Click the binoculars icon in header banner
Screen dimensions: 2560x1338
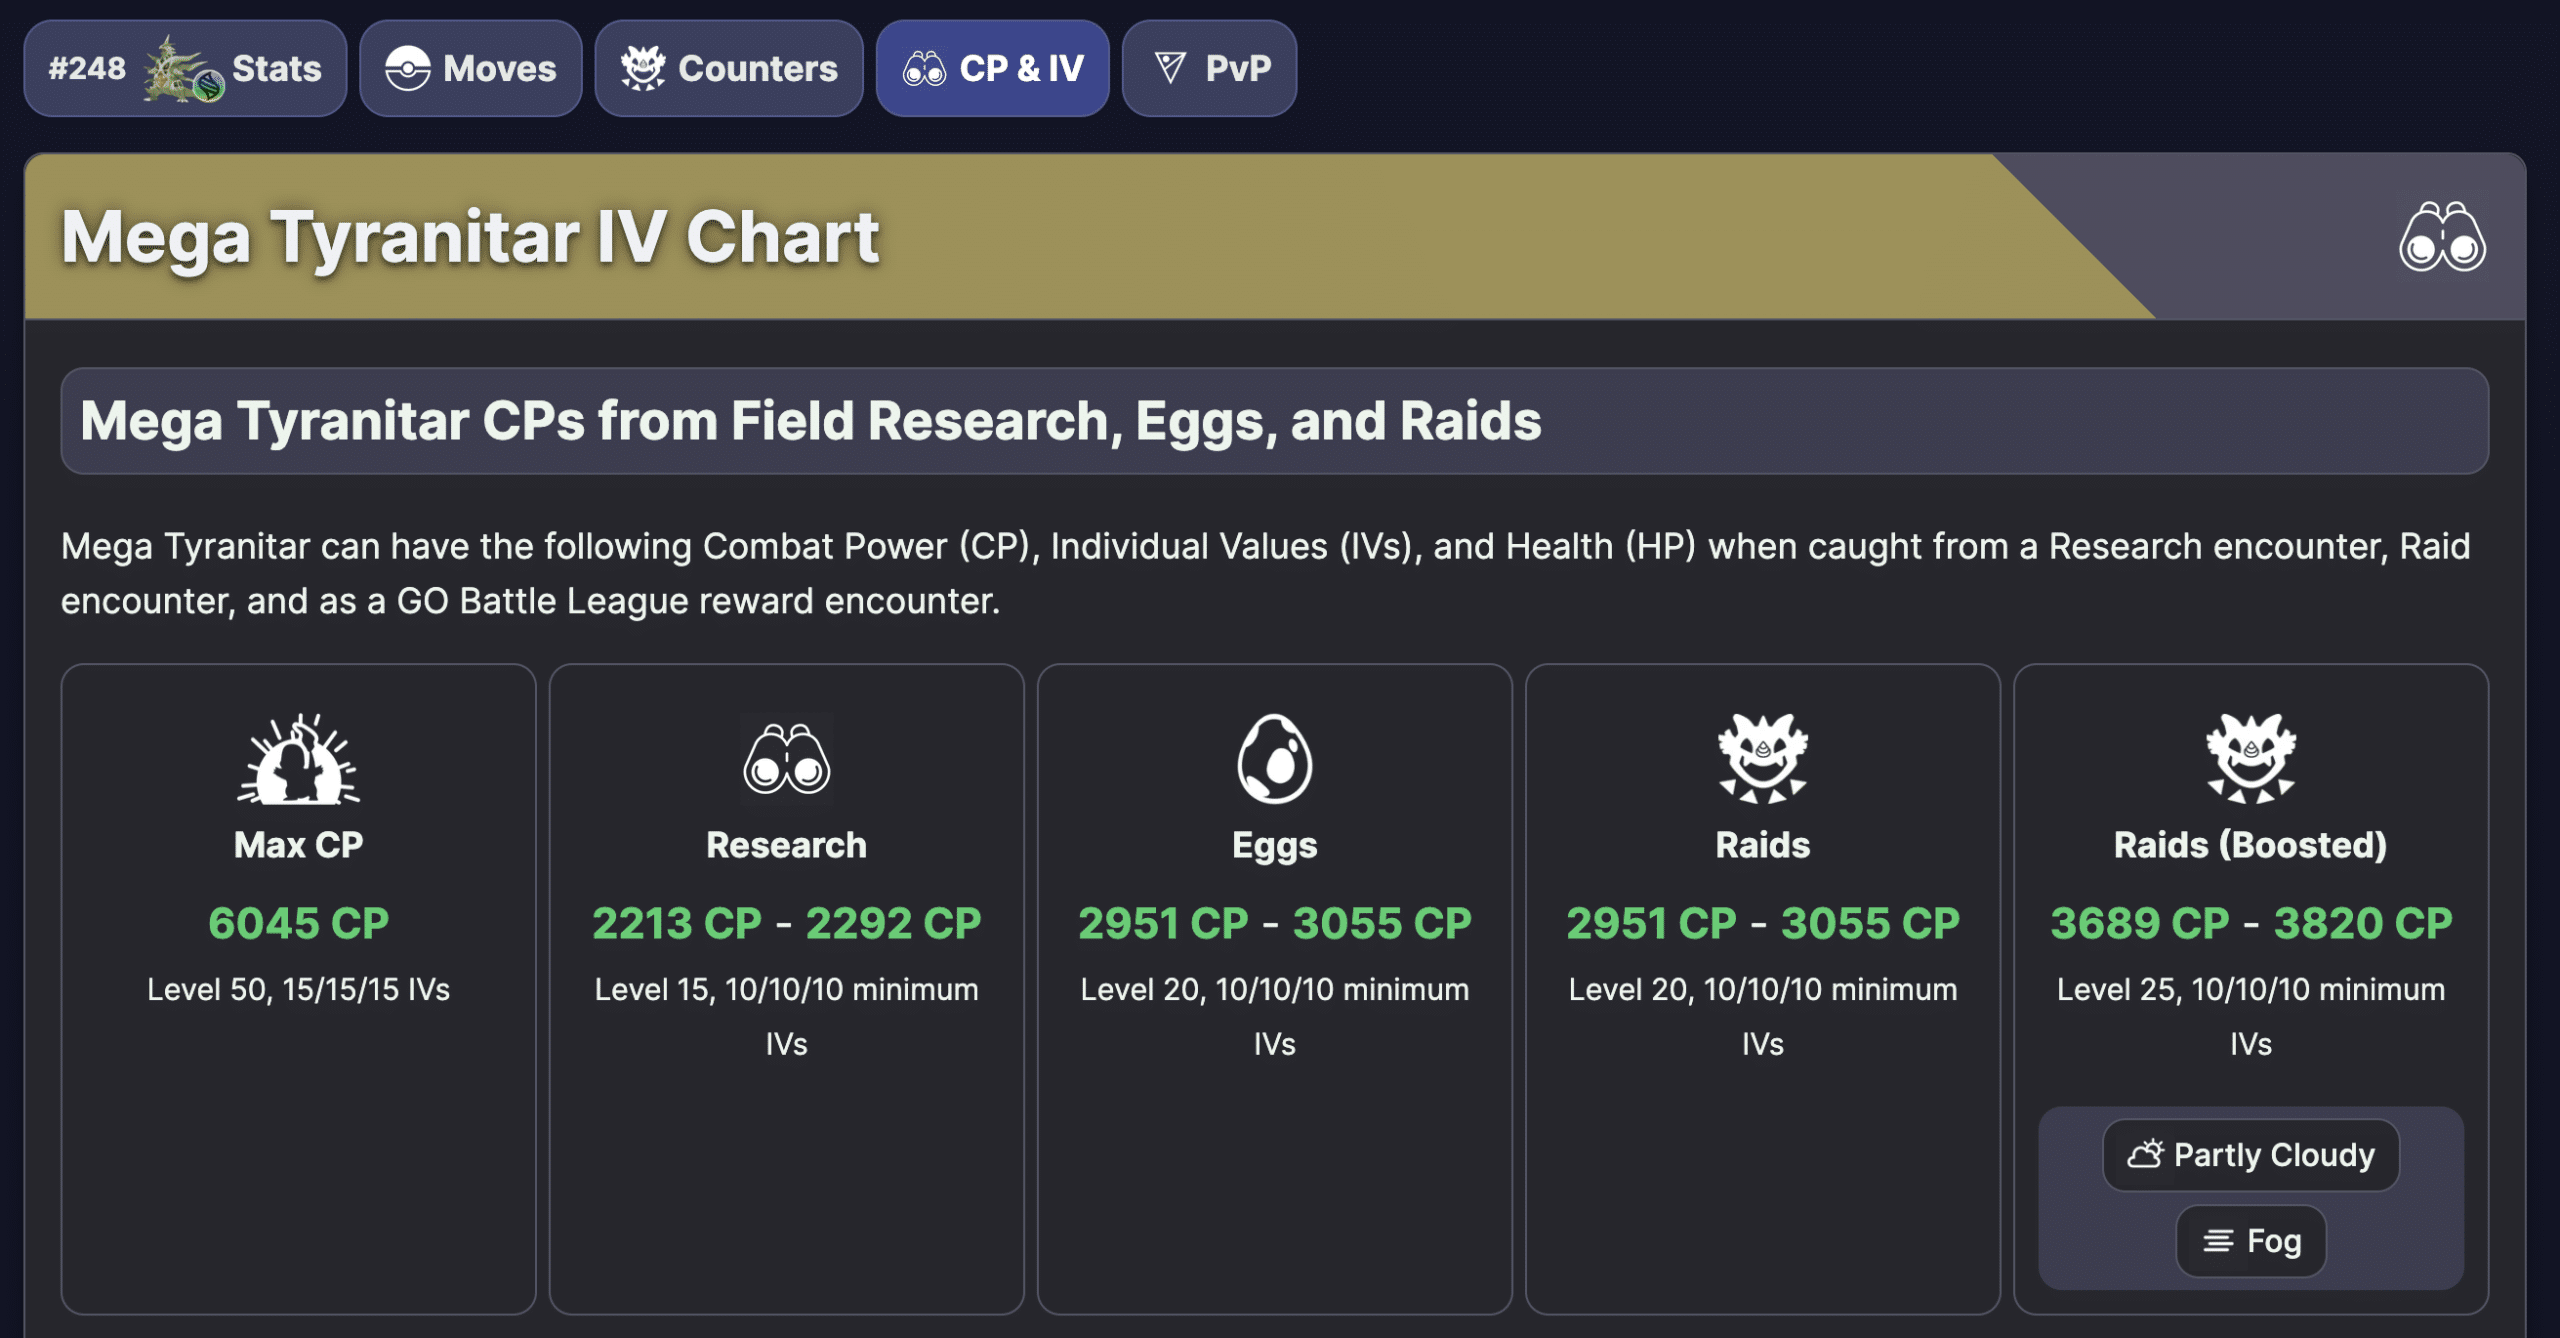click(2441, 237)
